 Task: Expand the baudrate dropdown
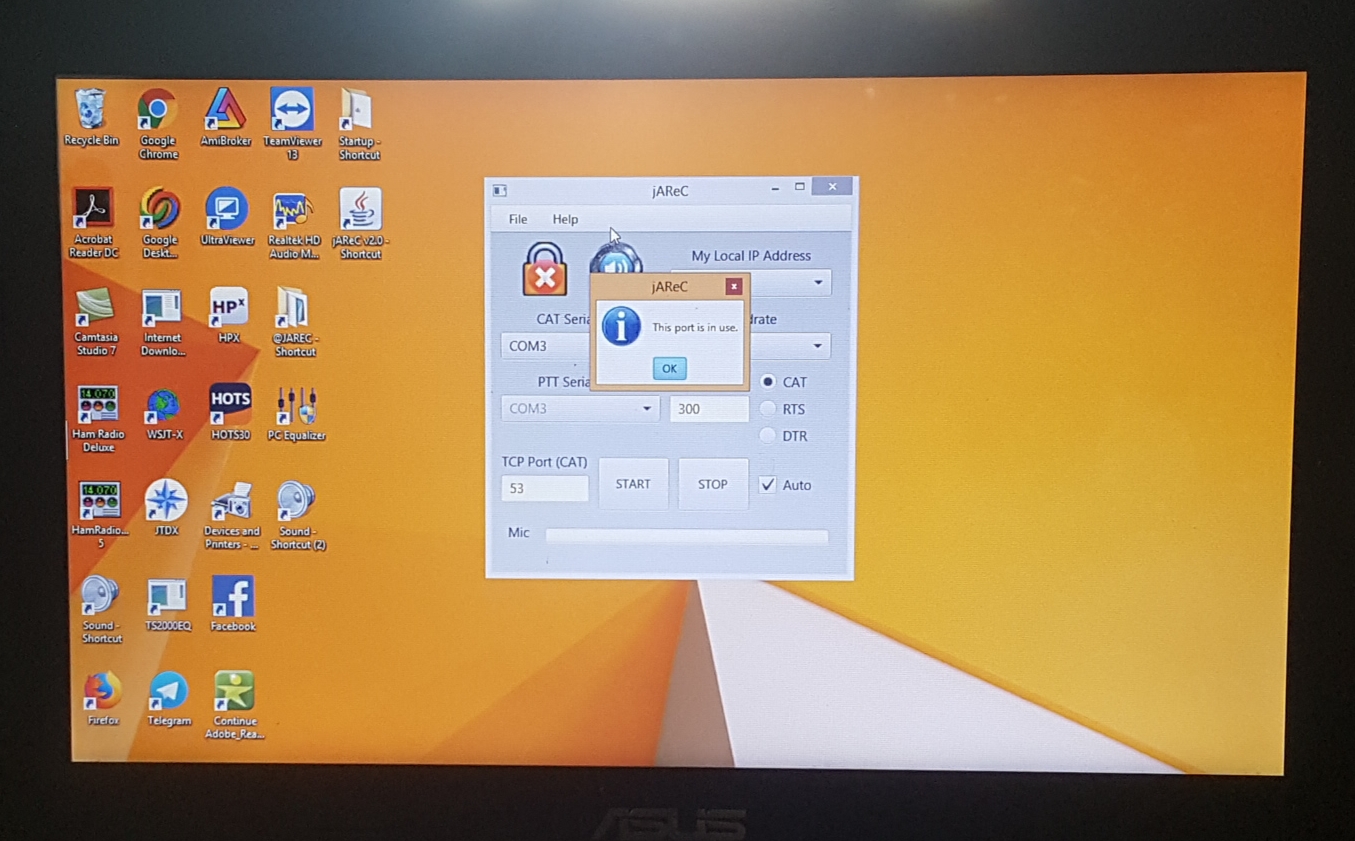[x=817, y=346]
